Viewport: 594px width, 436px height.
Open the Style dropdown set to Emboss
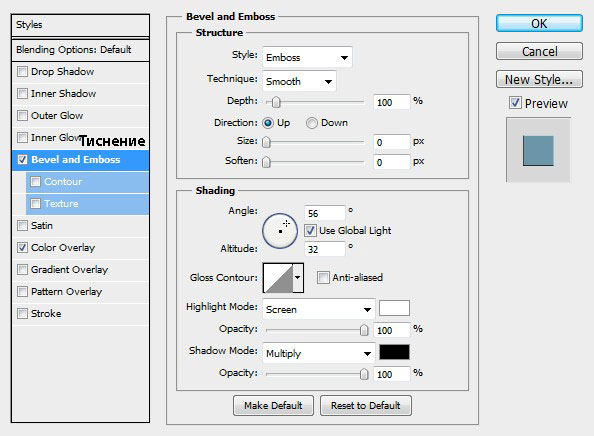[307, 57]
